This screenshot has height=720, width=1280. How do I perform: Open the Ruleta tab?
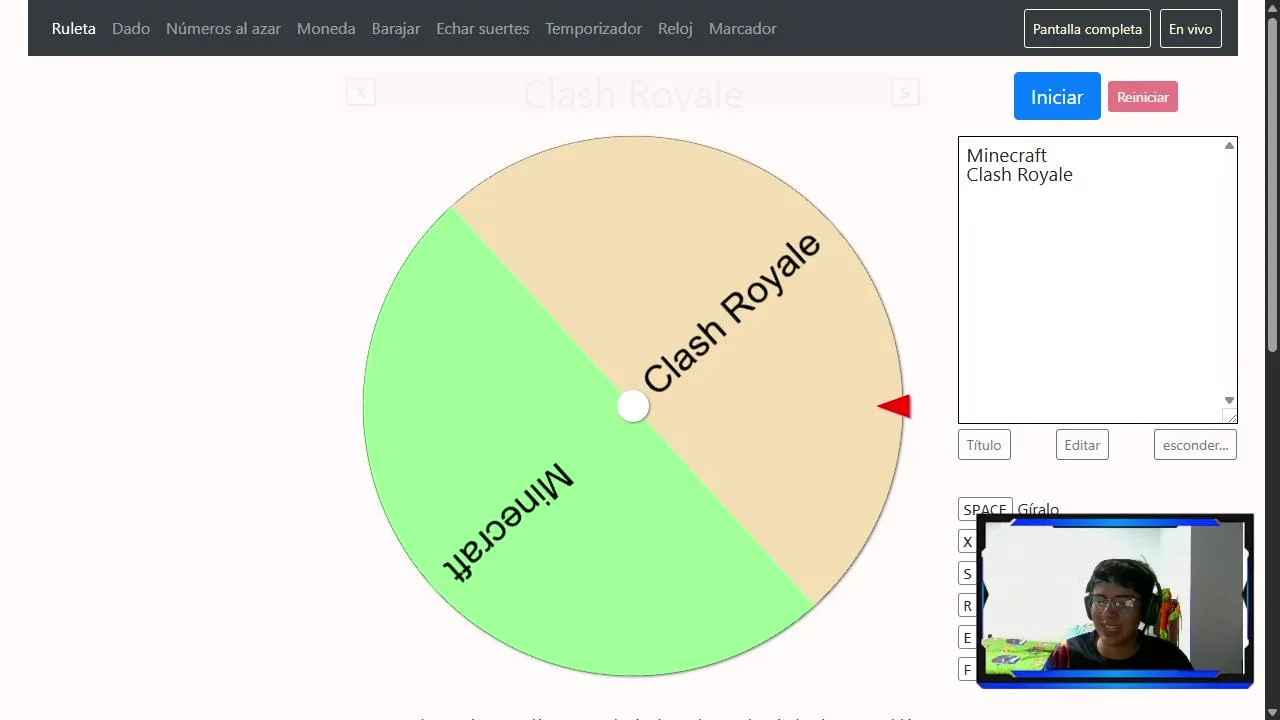pyautogui.click(x=74, y=29)
